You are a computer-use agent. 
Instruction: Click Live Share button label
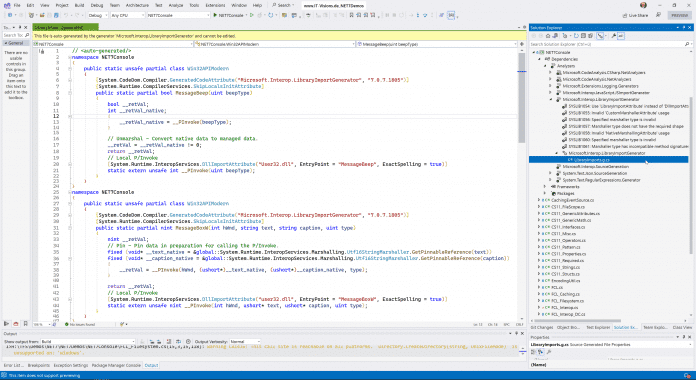pyautogui.click(x=638, y=15)
